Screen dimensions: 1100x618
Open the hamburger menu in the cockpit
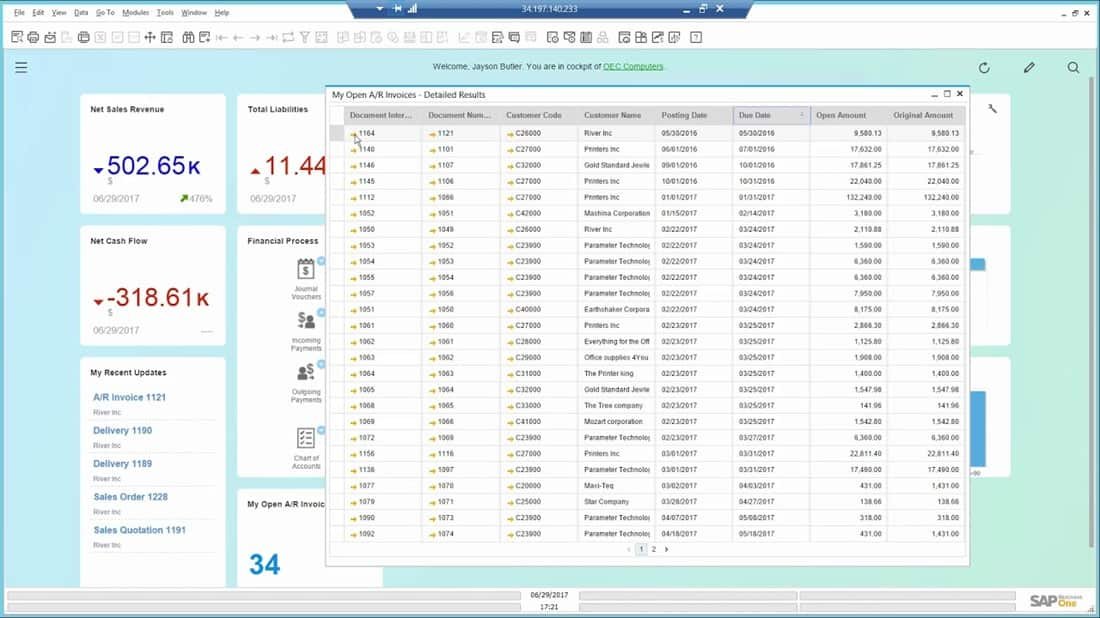(21, 68)
